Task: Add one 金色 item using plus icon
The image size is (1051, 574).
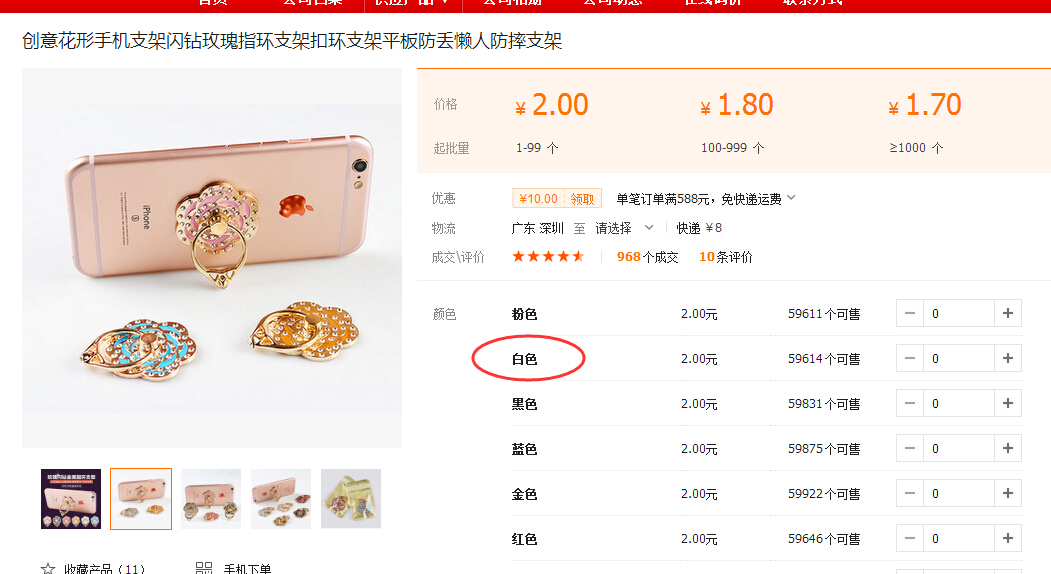Action: pos(1007,493)
